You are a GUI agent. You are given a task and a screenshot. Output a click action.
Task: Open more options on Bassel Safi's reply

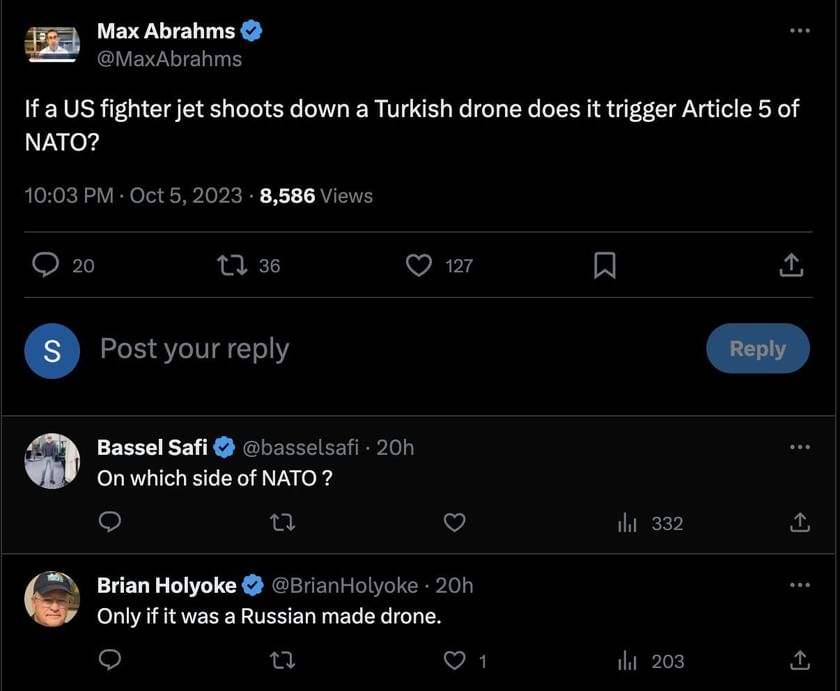(x=799, y=446)
